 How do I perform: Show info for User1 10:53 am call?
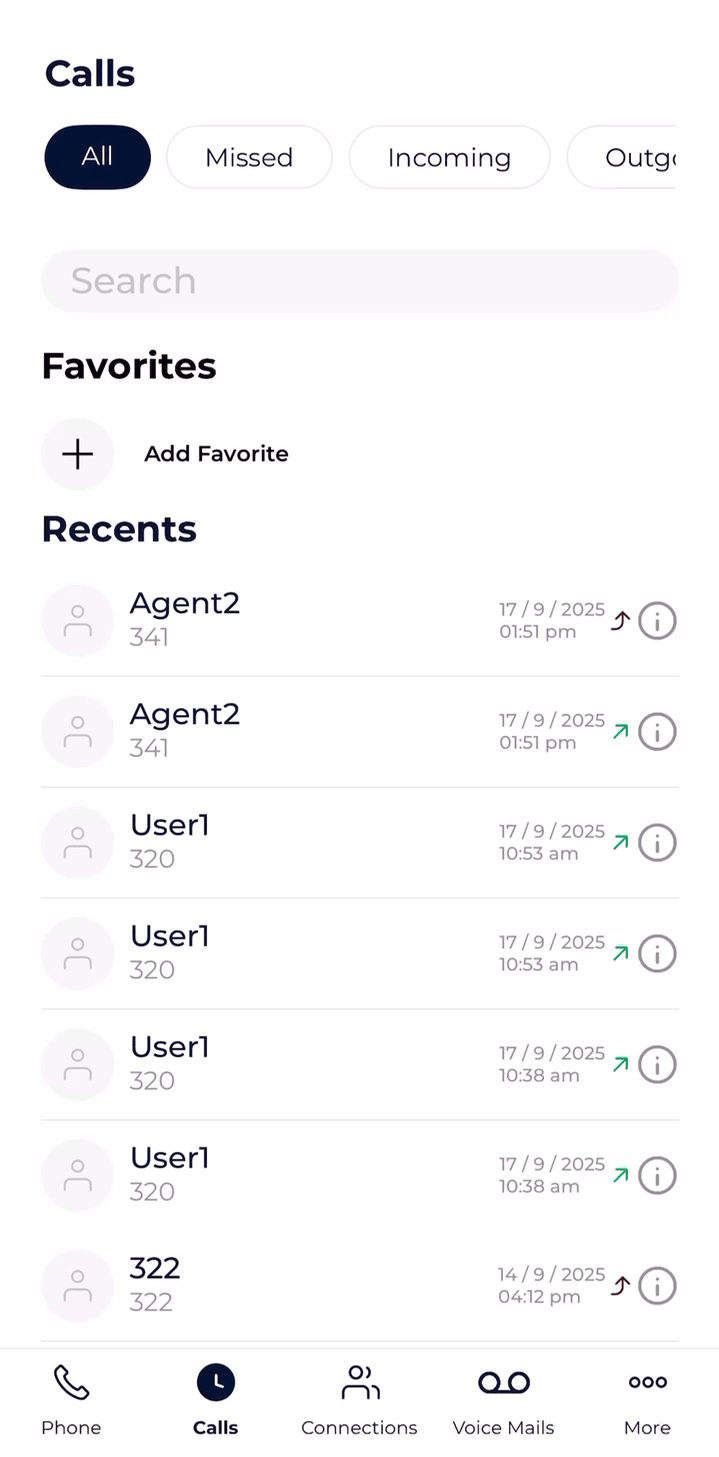[657, 843]
